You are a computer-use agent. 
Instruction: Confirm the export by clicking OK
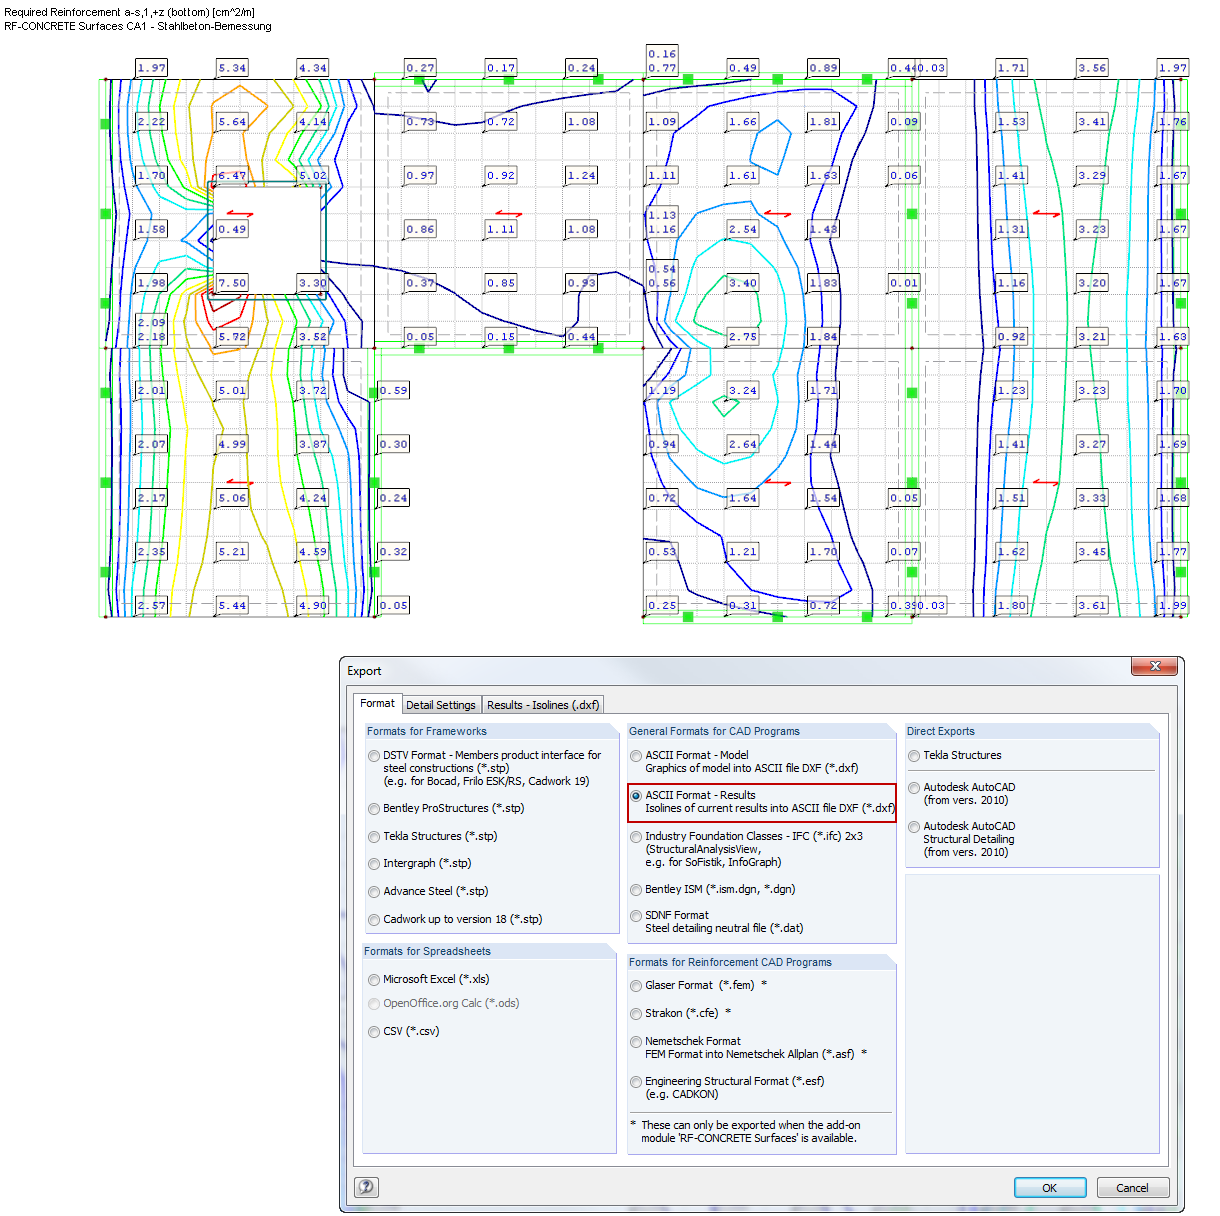(x=1050, y=1187)
